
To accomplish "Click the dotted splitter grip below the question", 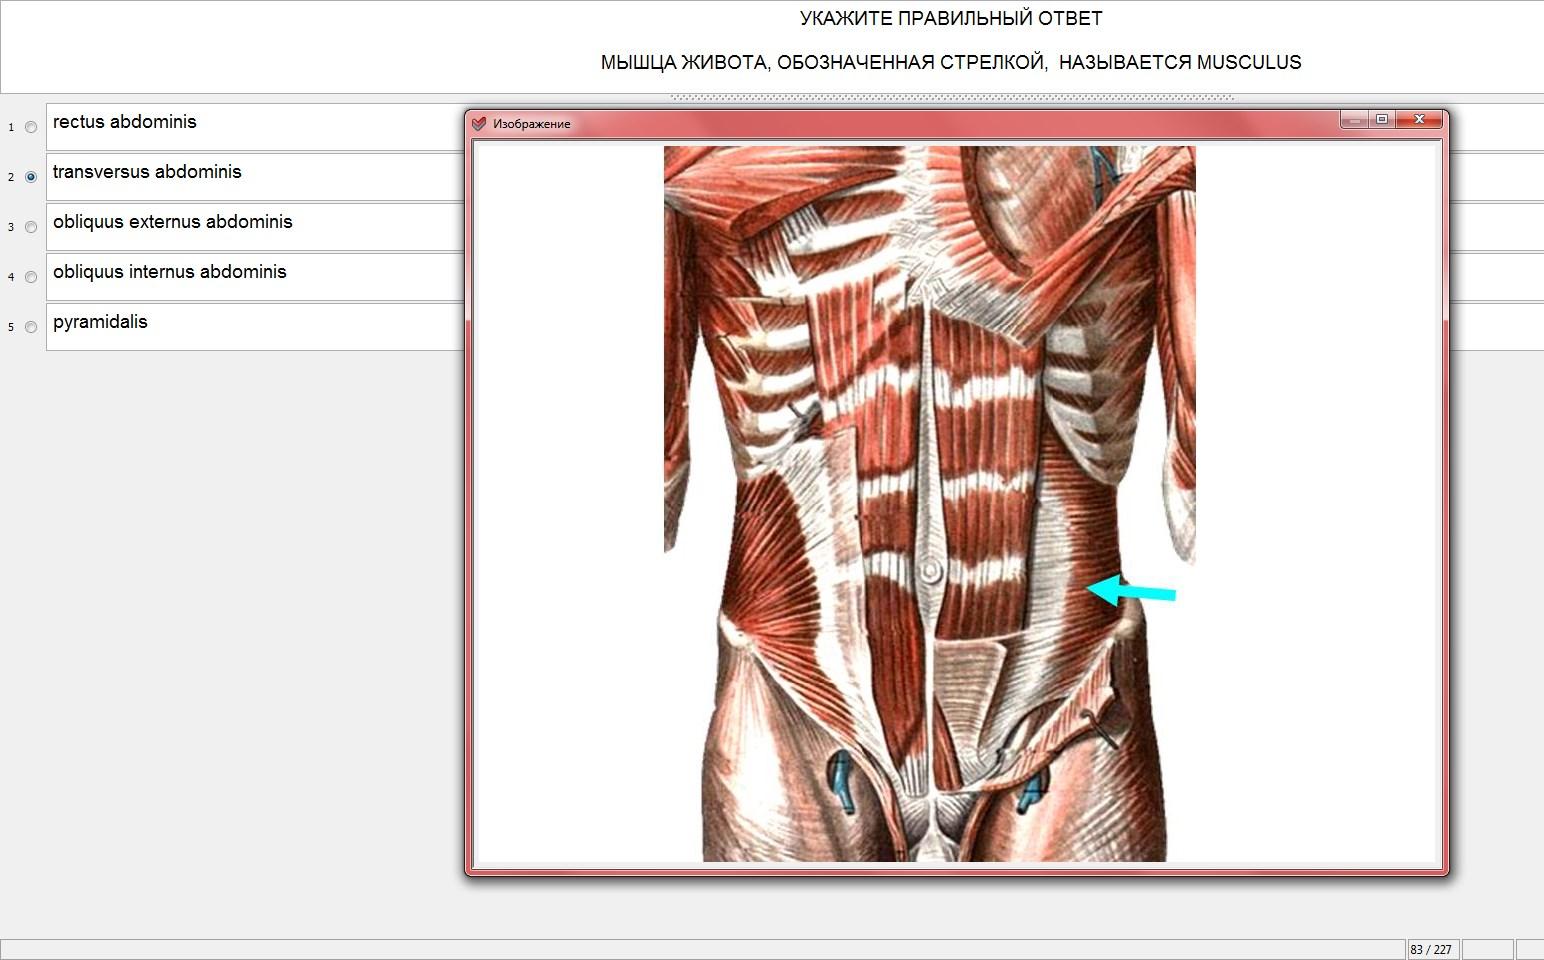I will click(x=951, y=98).
